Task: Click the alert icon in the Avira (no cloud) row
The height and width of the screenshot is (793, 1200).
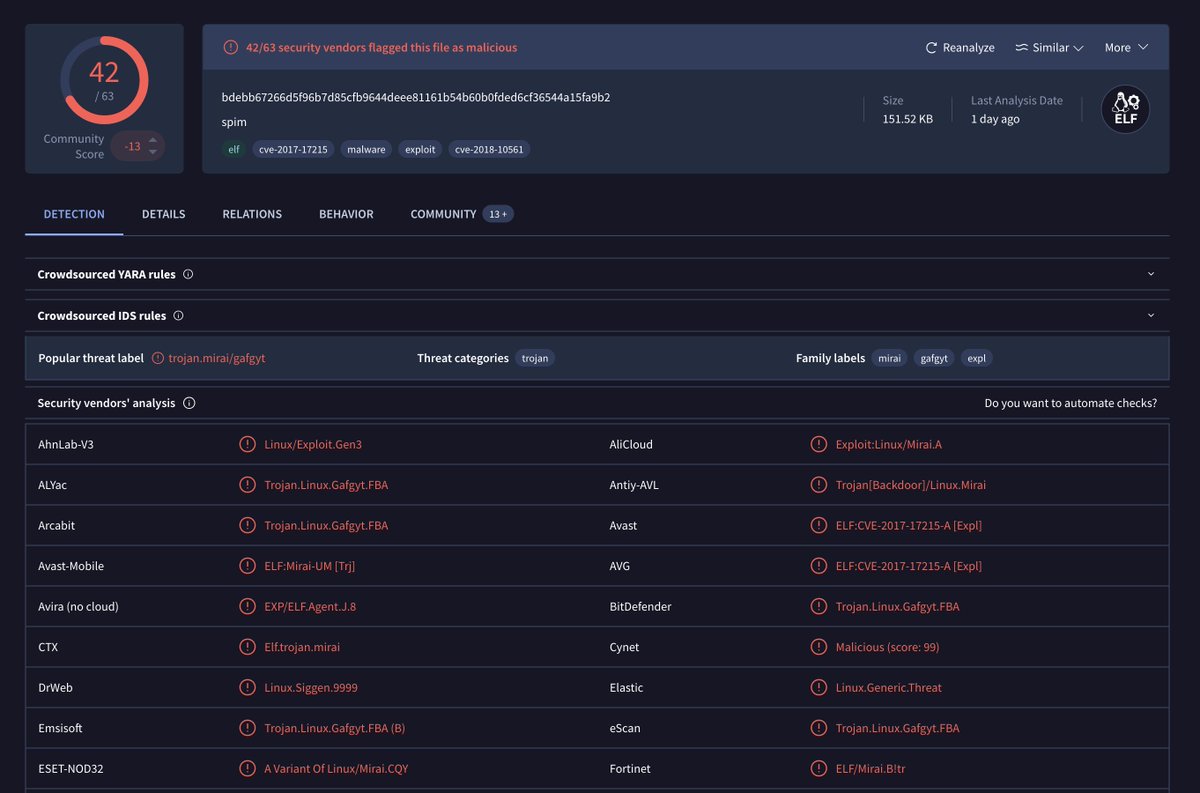Action: point(247,606)
